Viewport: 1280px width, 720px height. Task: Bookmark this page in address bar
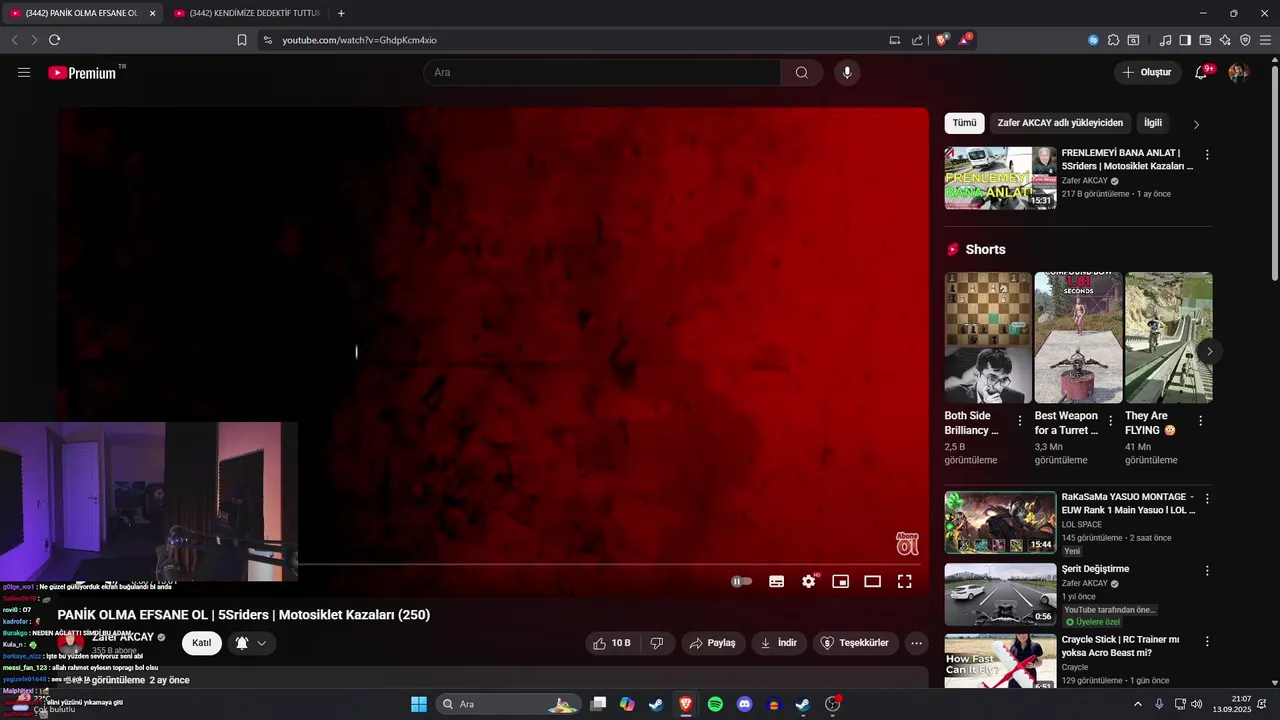pos(242,40)
